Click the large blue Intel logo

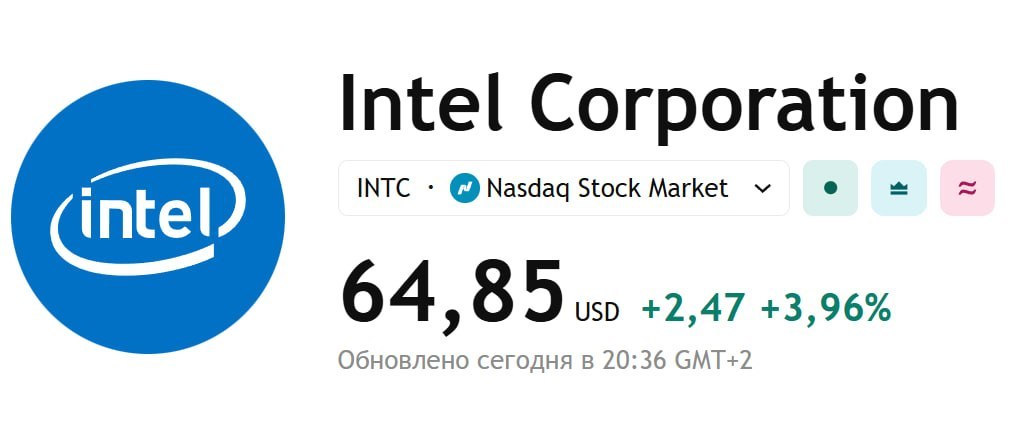(148, 217)
